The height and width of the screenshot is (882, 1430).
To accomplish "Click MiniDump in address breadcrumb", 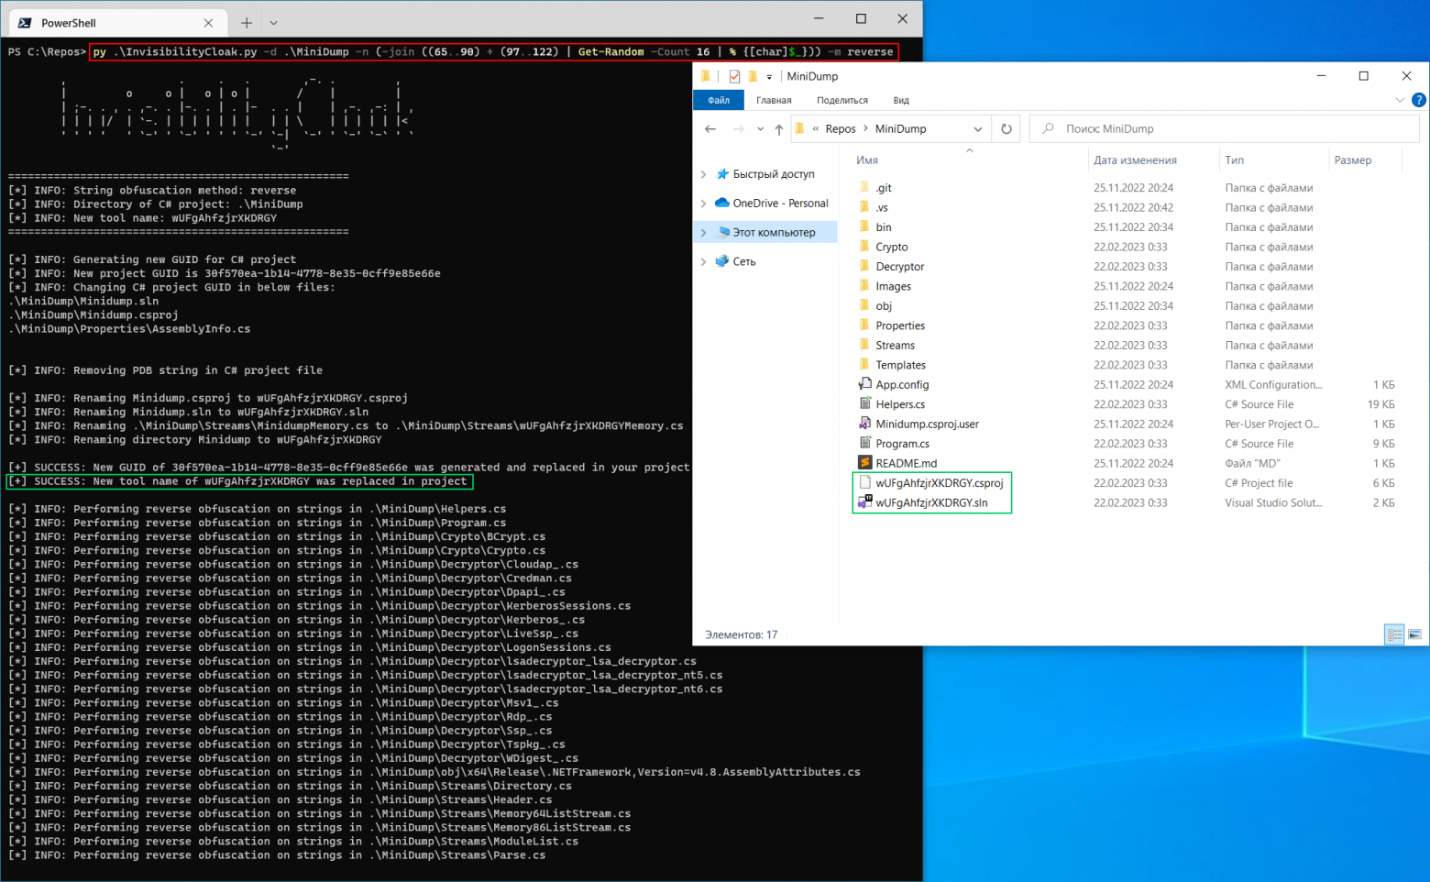I will click(x=900, y=129).
